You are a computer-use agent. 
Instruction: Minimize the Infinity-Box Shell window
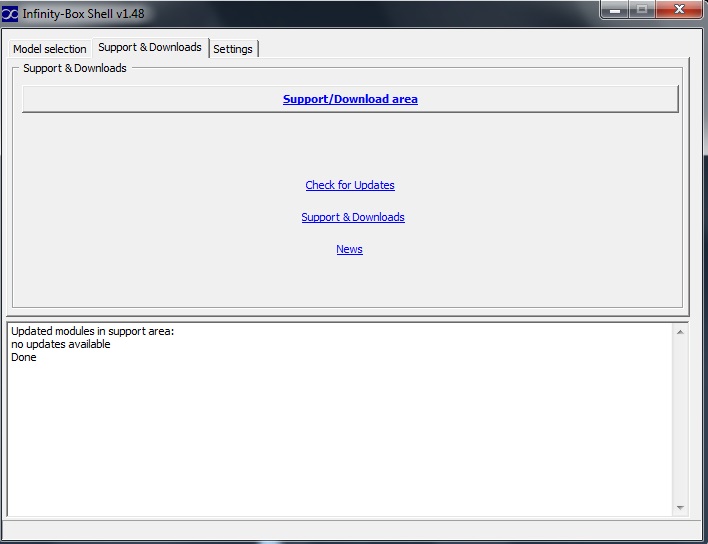pos(615,9)
